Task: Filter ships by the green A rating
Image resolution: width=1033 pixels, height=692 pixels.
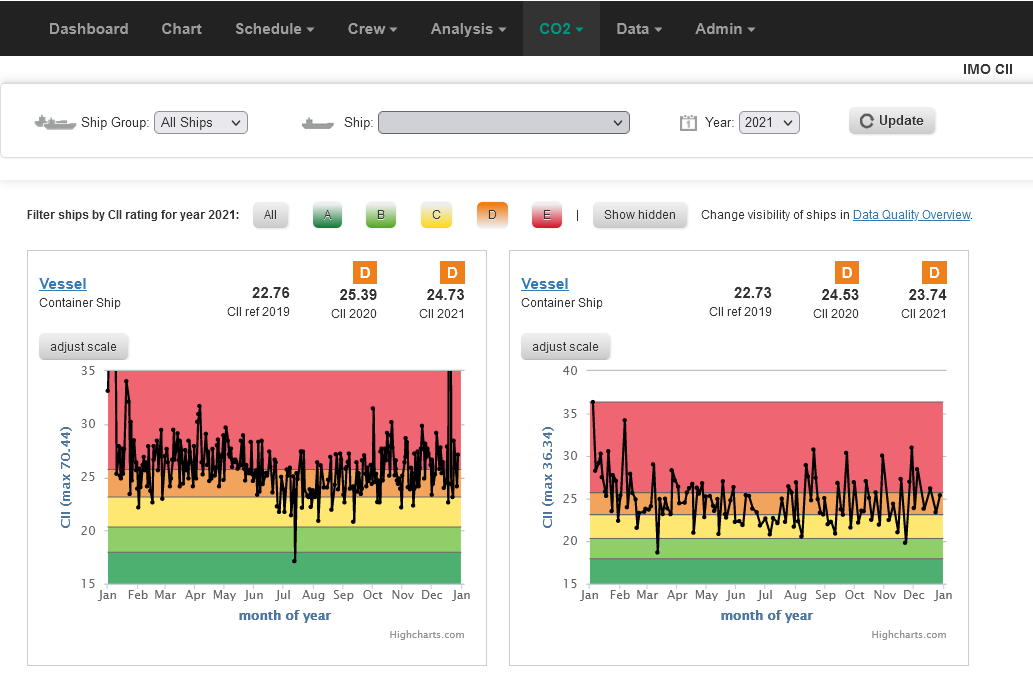Action: click(327, 215)
